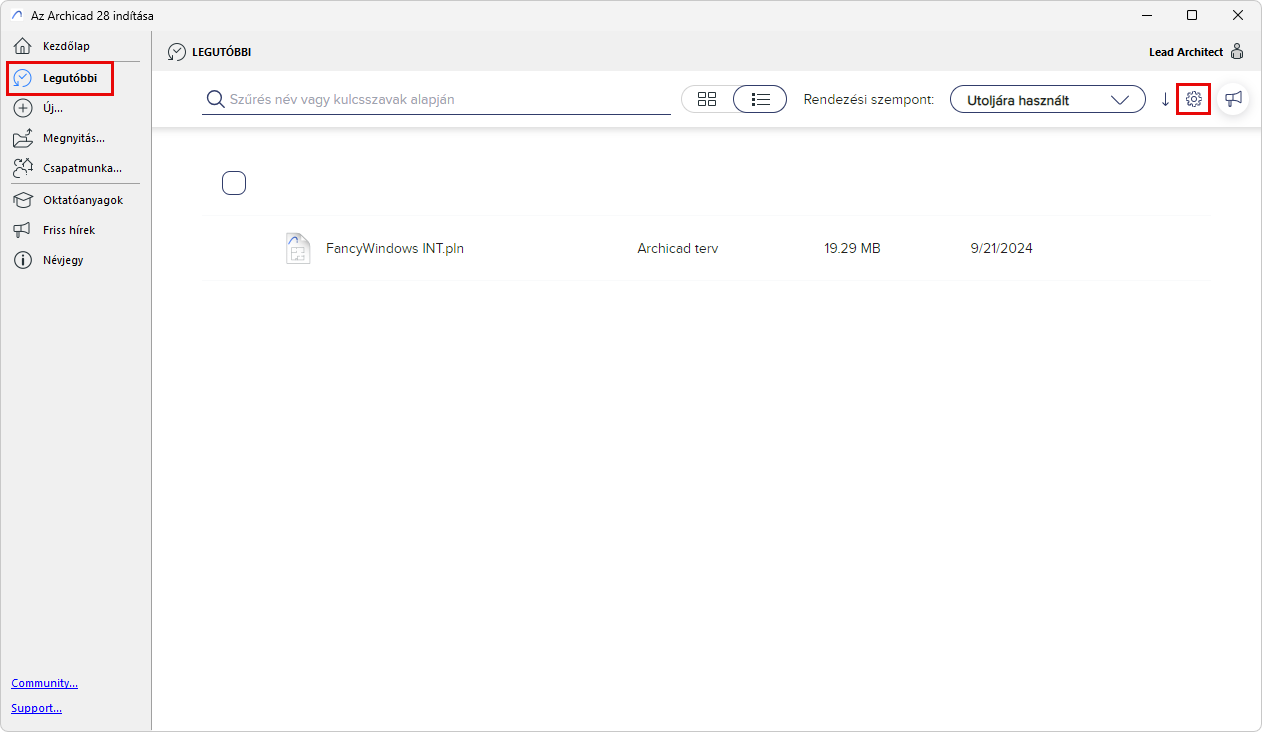Click the Új... plus circle icon
The width and height of the screenshot is (1262, 732).
point(23,108)
